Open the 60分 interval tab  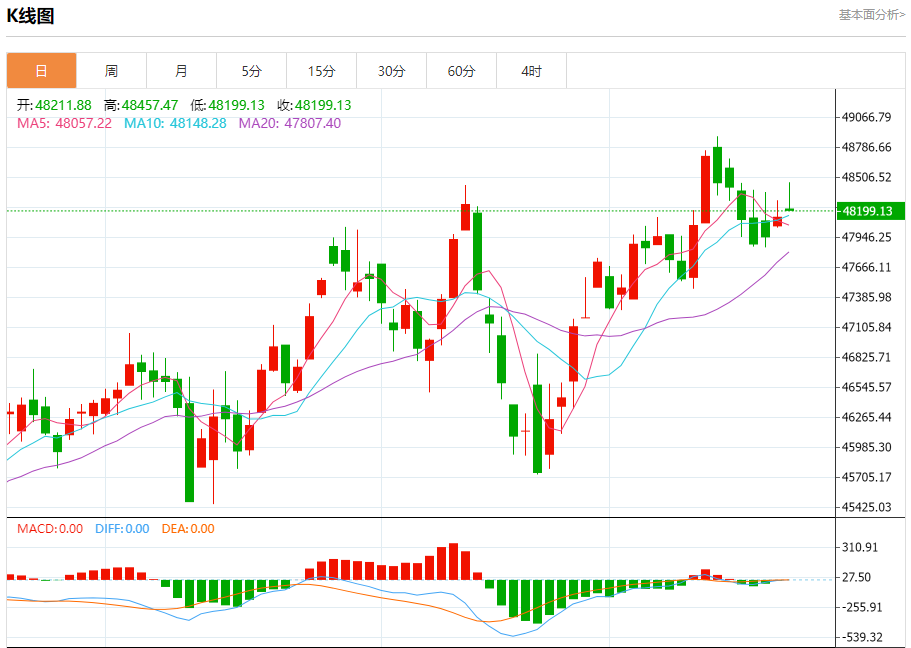461,71
